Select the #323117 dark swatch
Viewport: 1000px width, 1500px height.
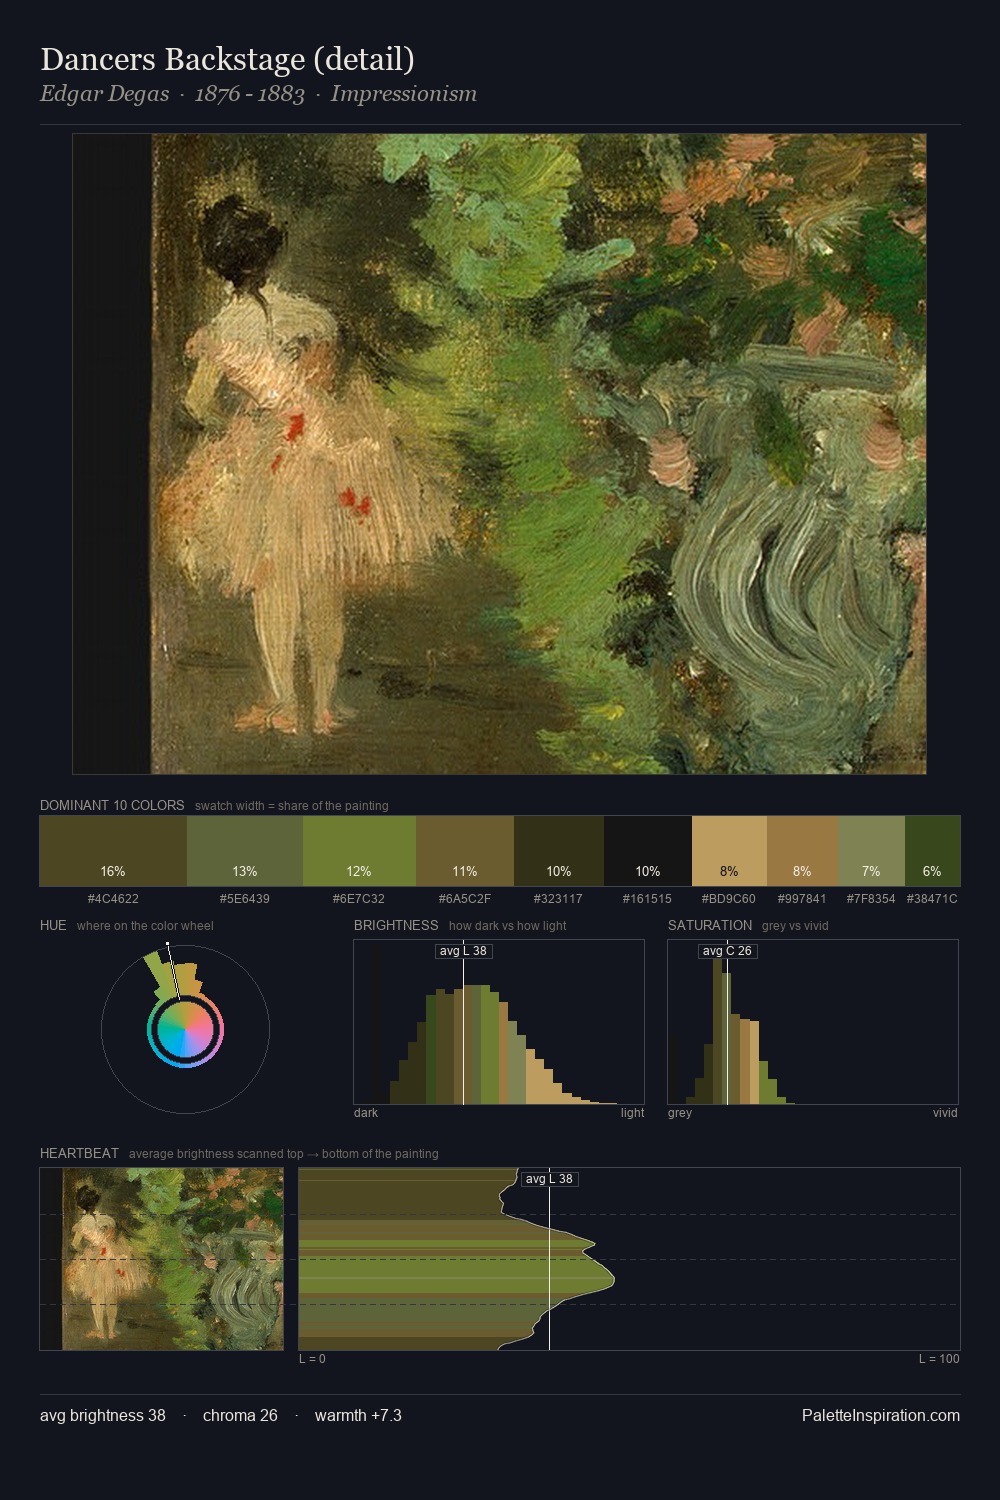pyautogui.click(x=559, y=851)
